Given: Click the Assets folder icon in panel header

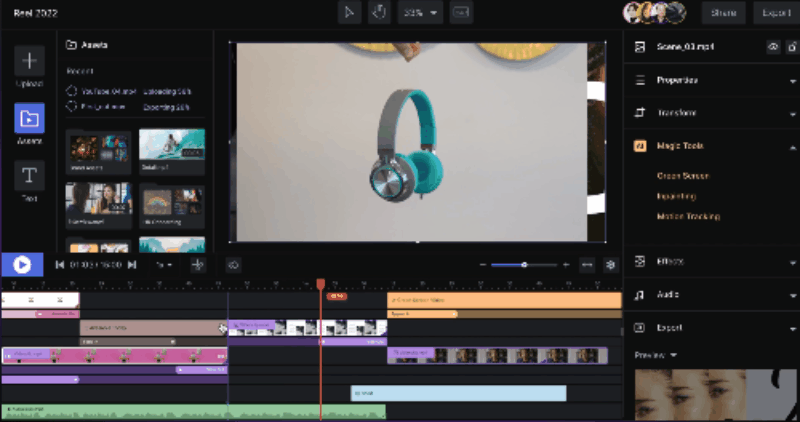Looking at the screenshot, I should pyautogui.click(x=71, y=45).
